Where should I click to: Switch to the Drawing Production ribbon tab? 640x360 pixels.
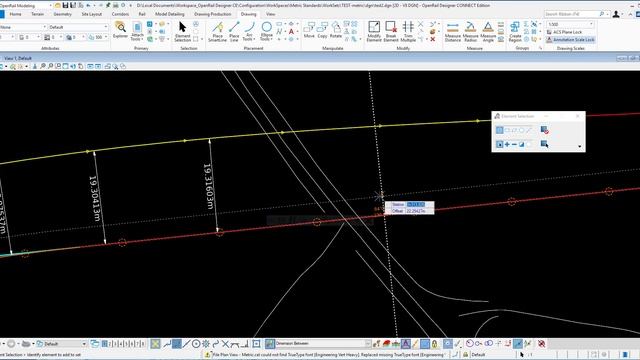(212, 14)
